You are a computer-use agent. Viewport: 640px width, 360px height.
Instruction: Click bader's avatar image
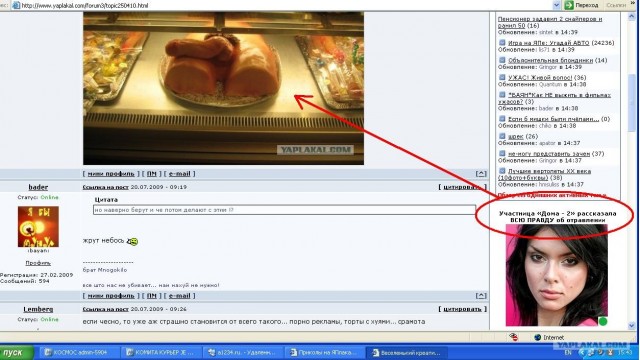(38, 227)
